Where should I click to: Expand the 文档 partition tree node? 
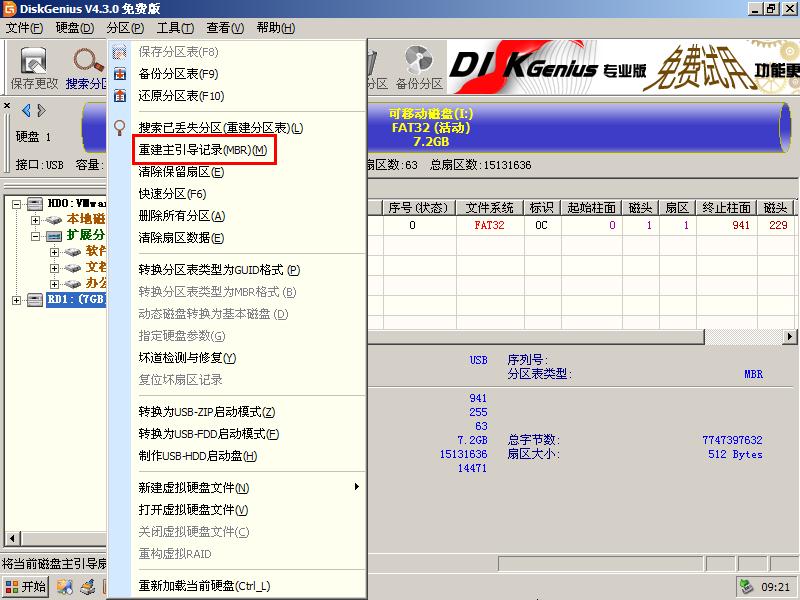tap(54, 268)
